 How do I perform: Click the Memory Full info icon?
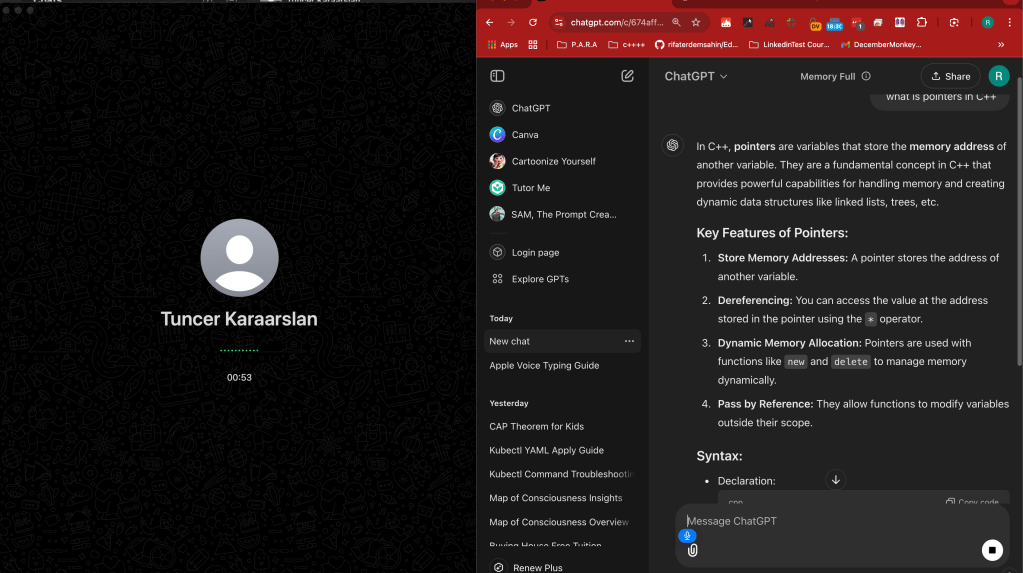pos(866,76)
